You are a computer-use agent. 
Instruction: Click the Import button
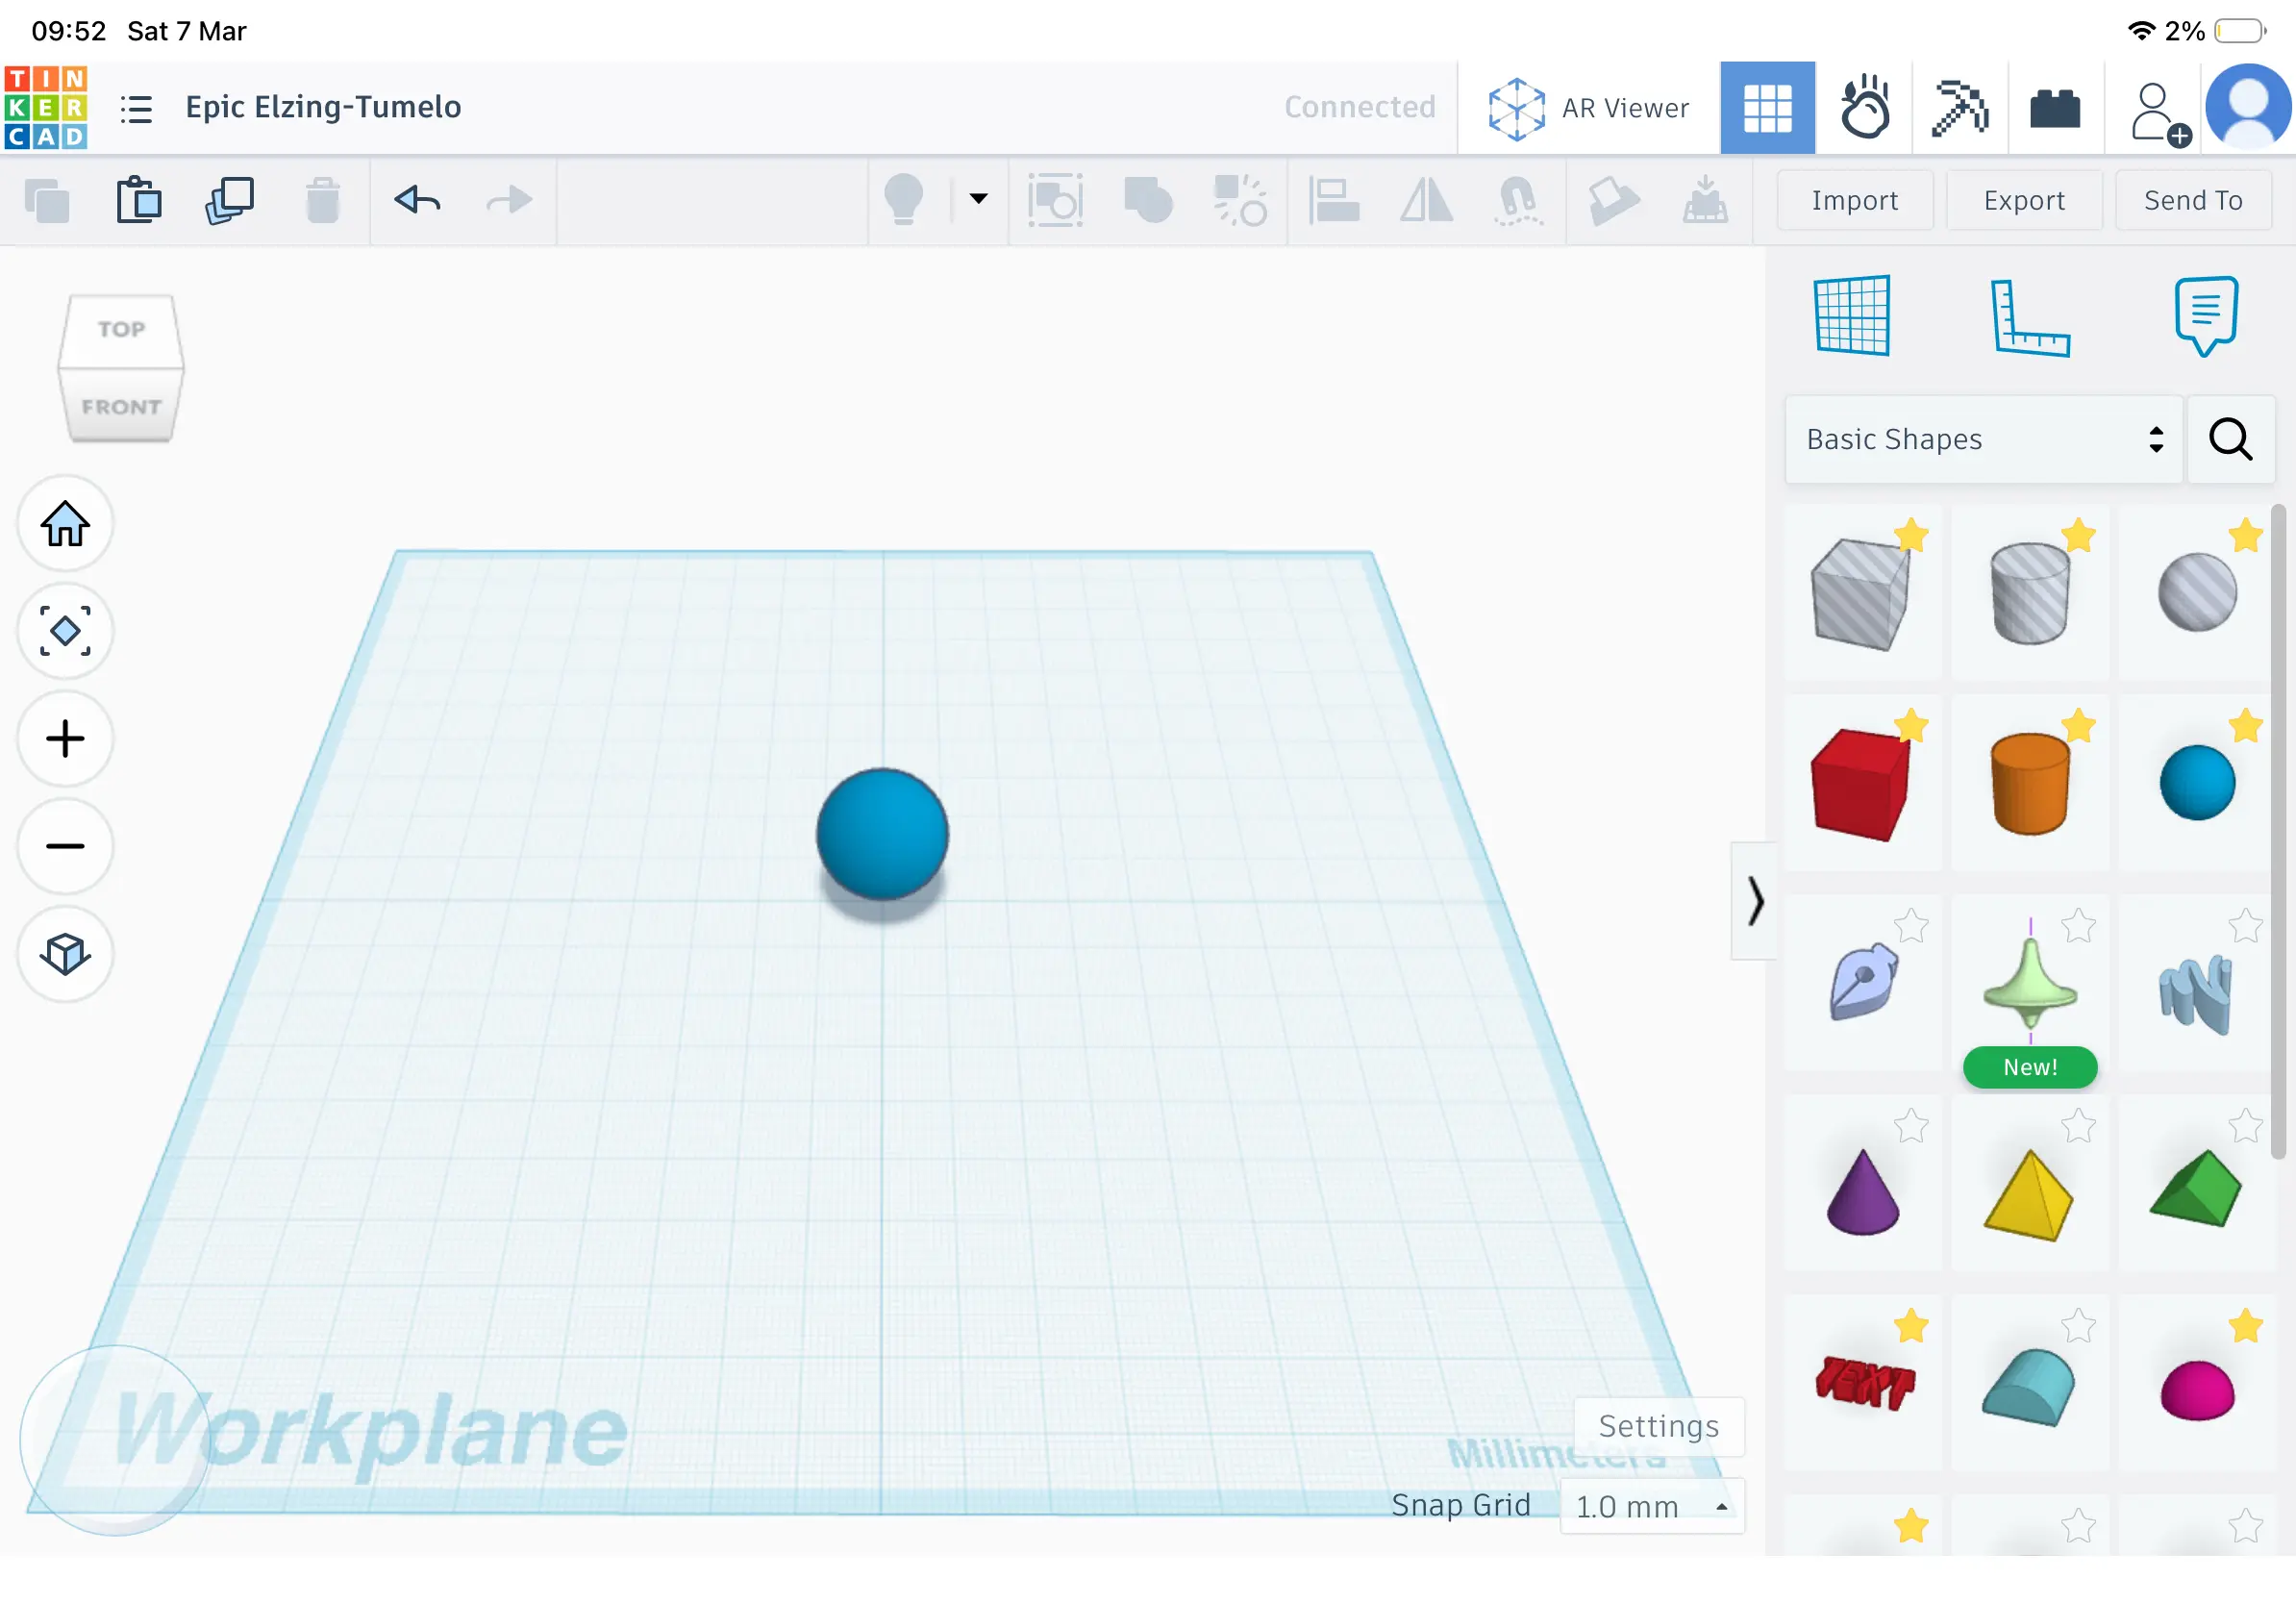tap(1854, 201)
